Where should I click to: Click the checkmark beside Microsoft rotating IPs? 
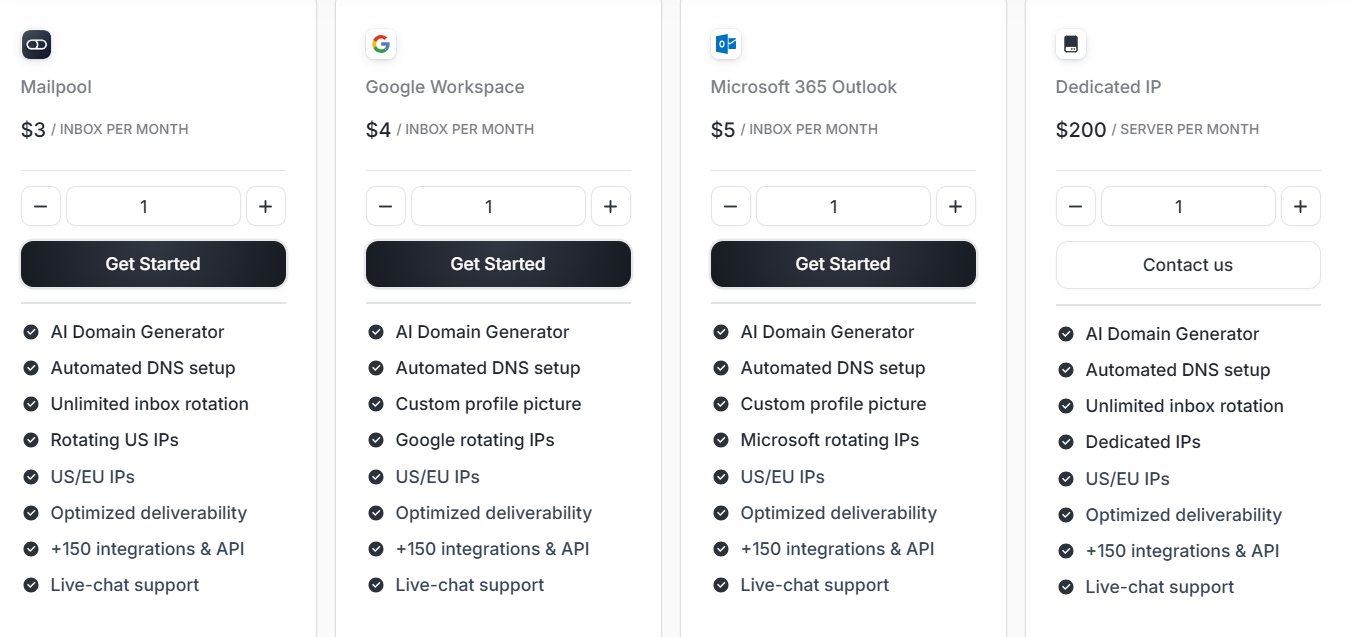point(721,440)
